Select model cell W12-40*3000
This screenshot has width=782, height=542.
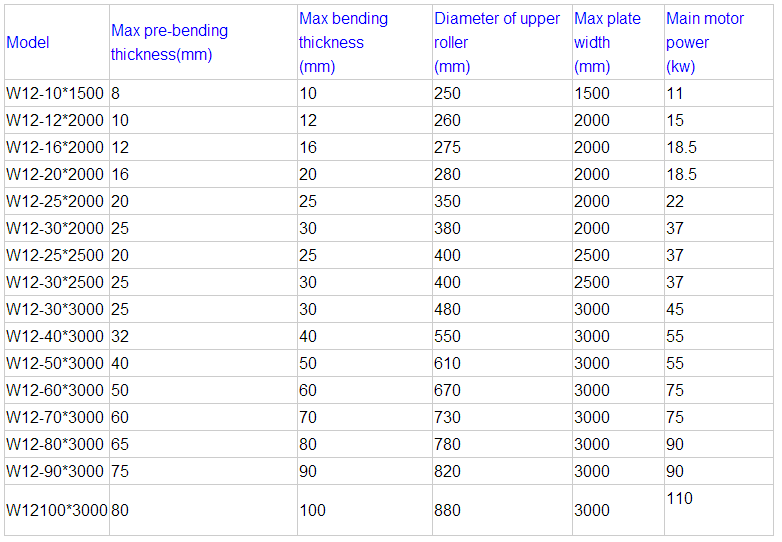55,336
